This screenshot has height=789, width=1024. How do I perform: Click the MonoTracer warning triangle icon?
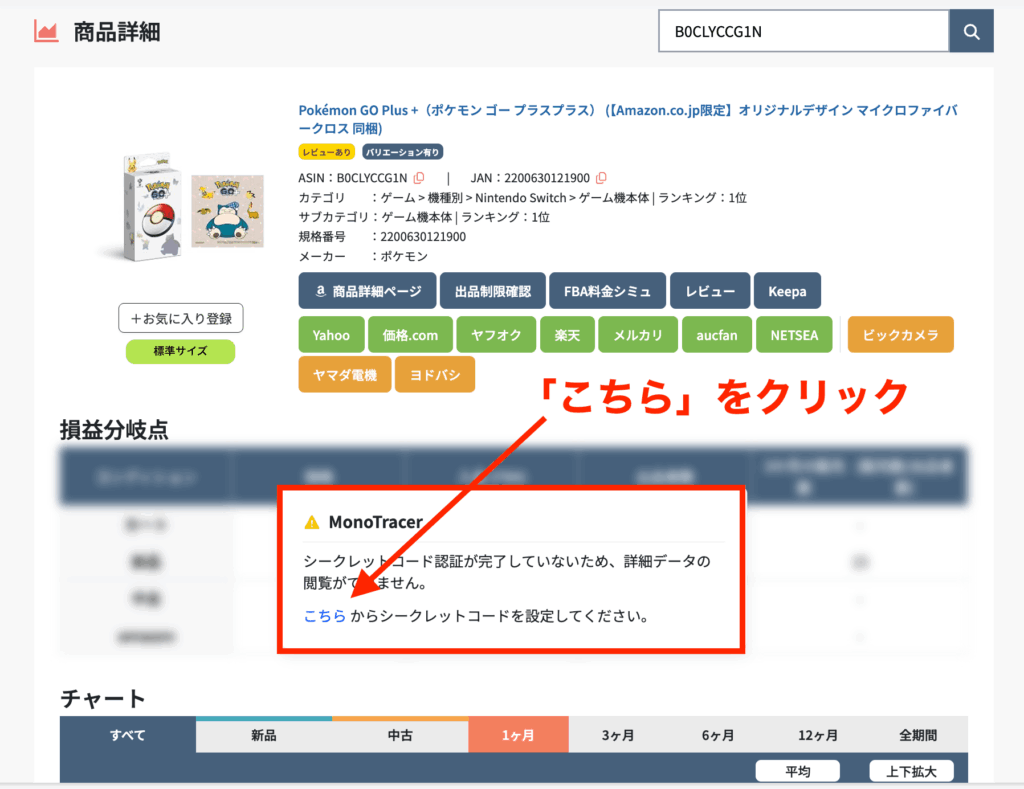click(x=312, y=523)
